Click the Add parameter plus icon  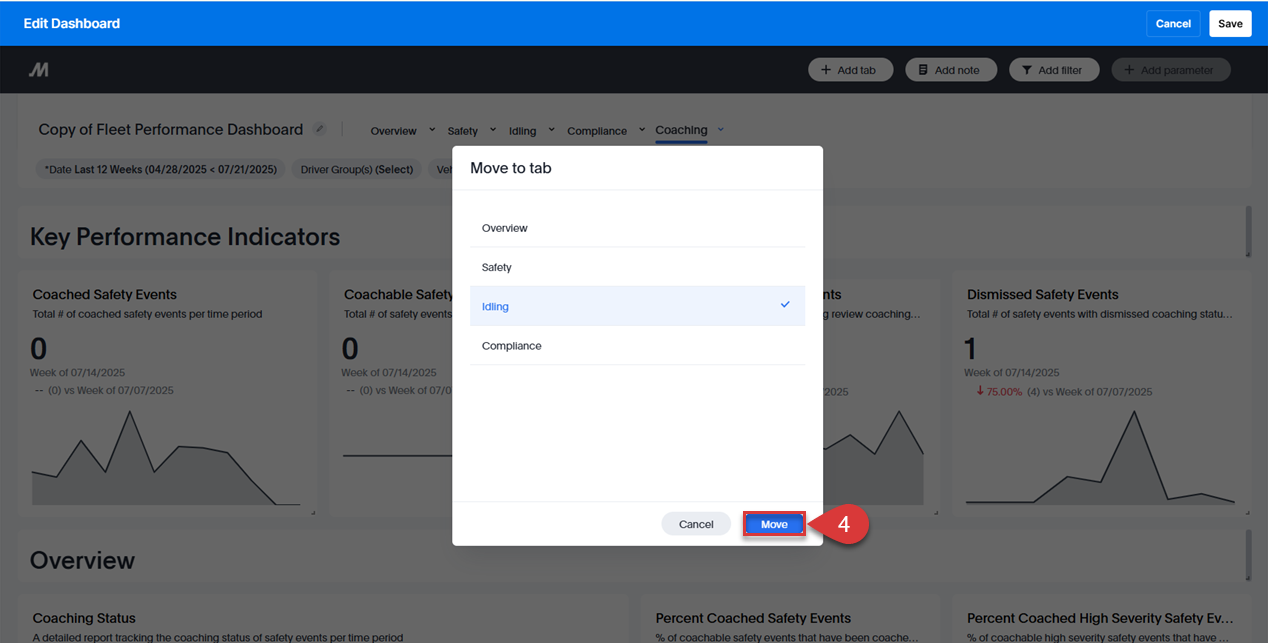coord(1130,69)
